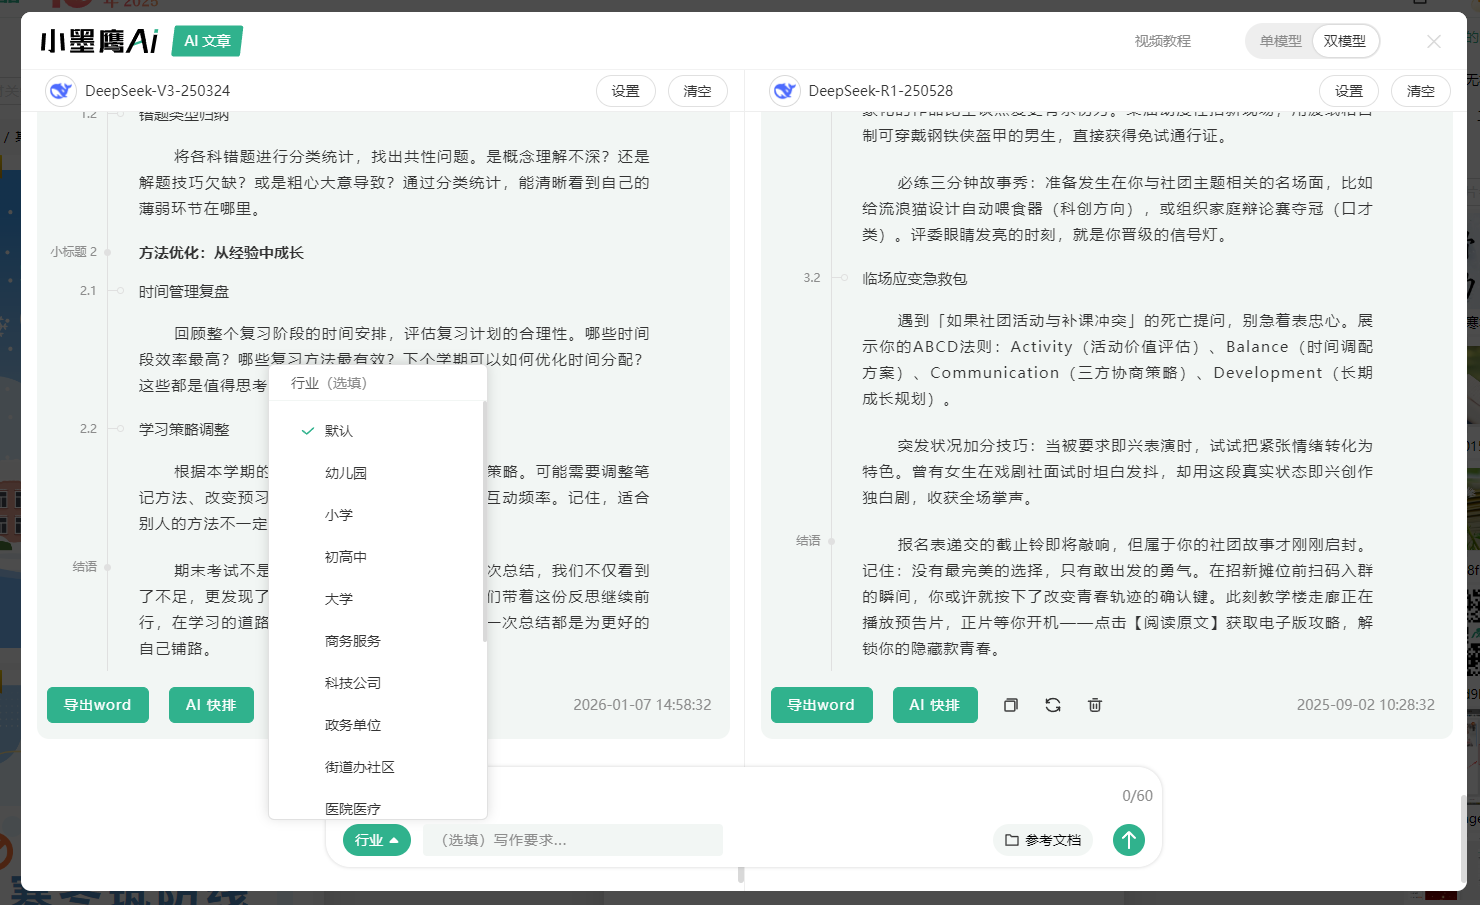Open the 视频教程 link
The width and height of the screenshot is (1480, 905).
coord(1162,41)
